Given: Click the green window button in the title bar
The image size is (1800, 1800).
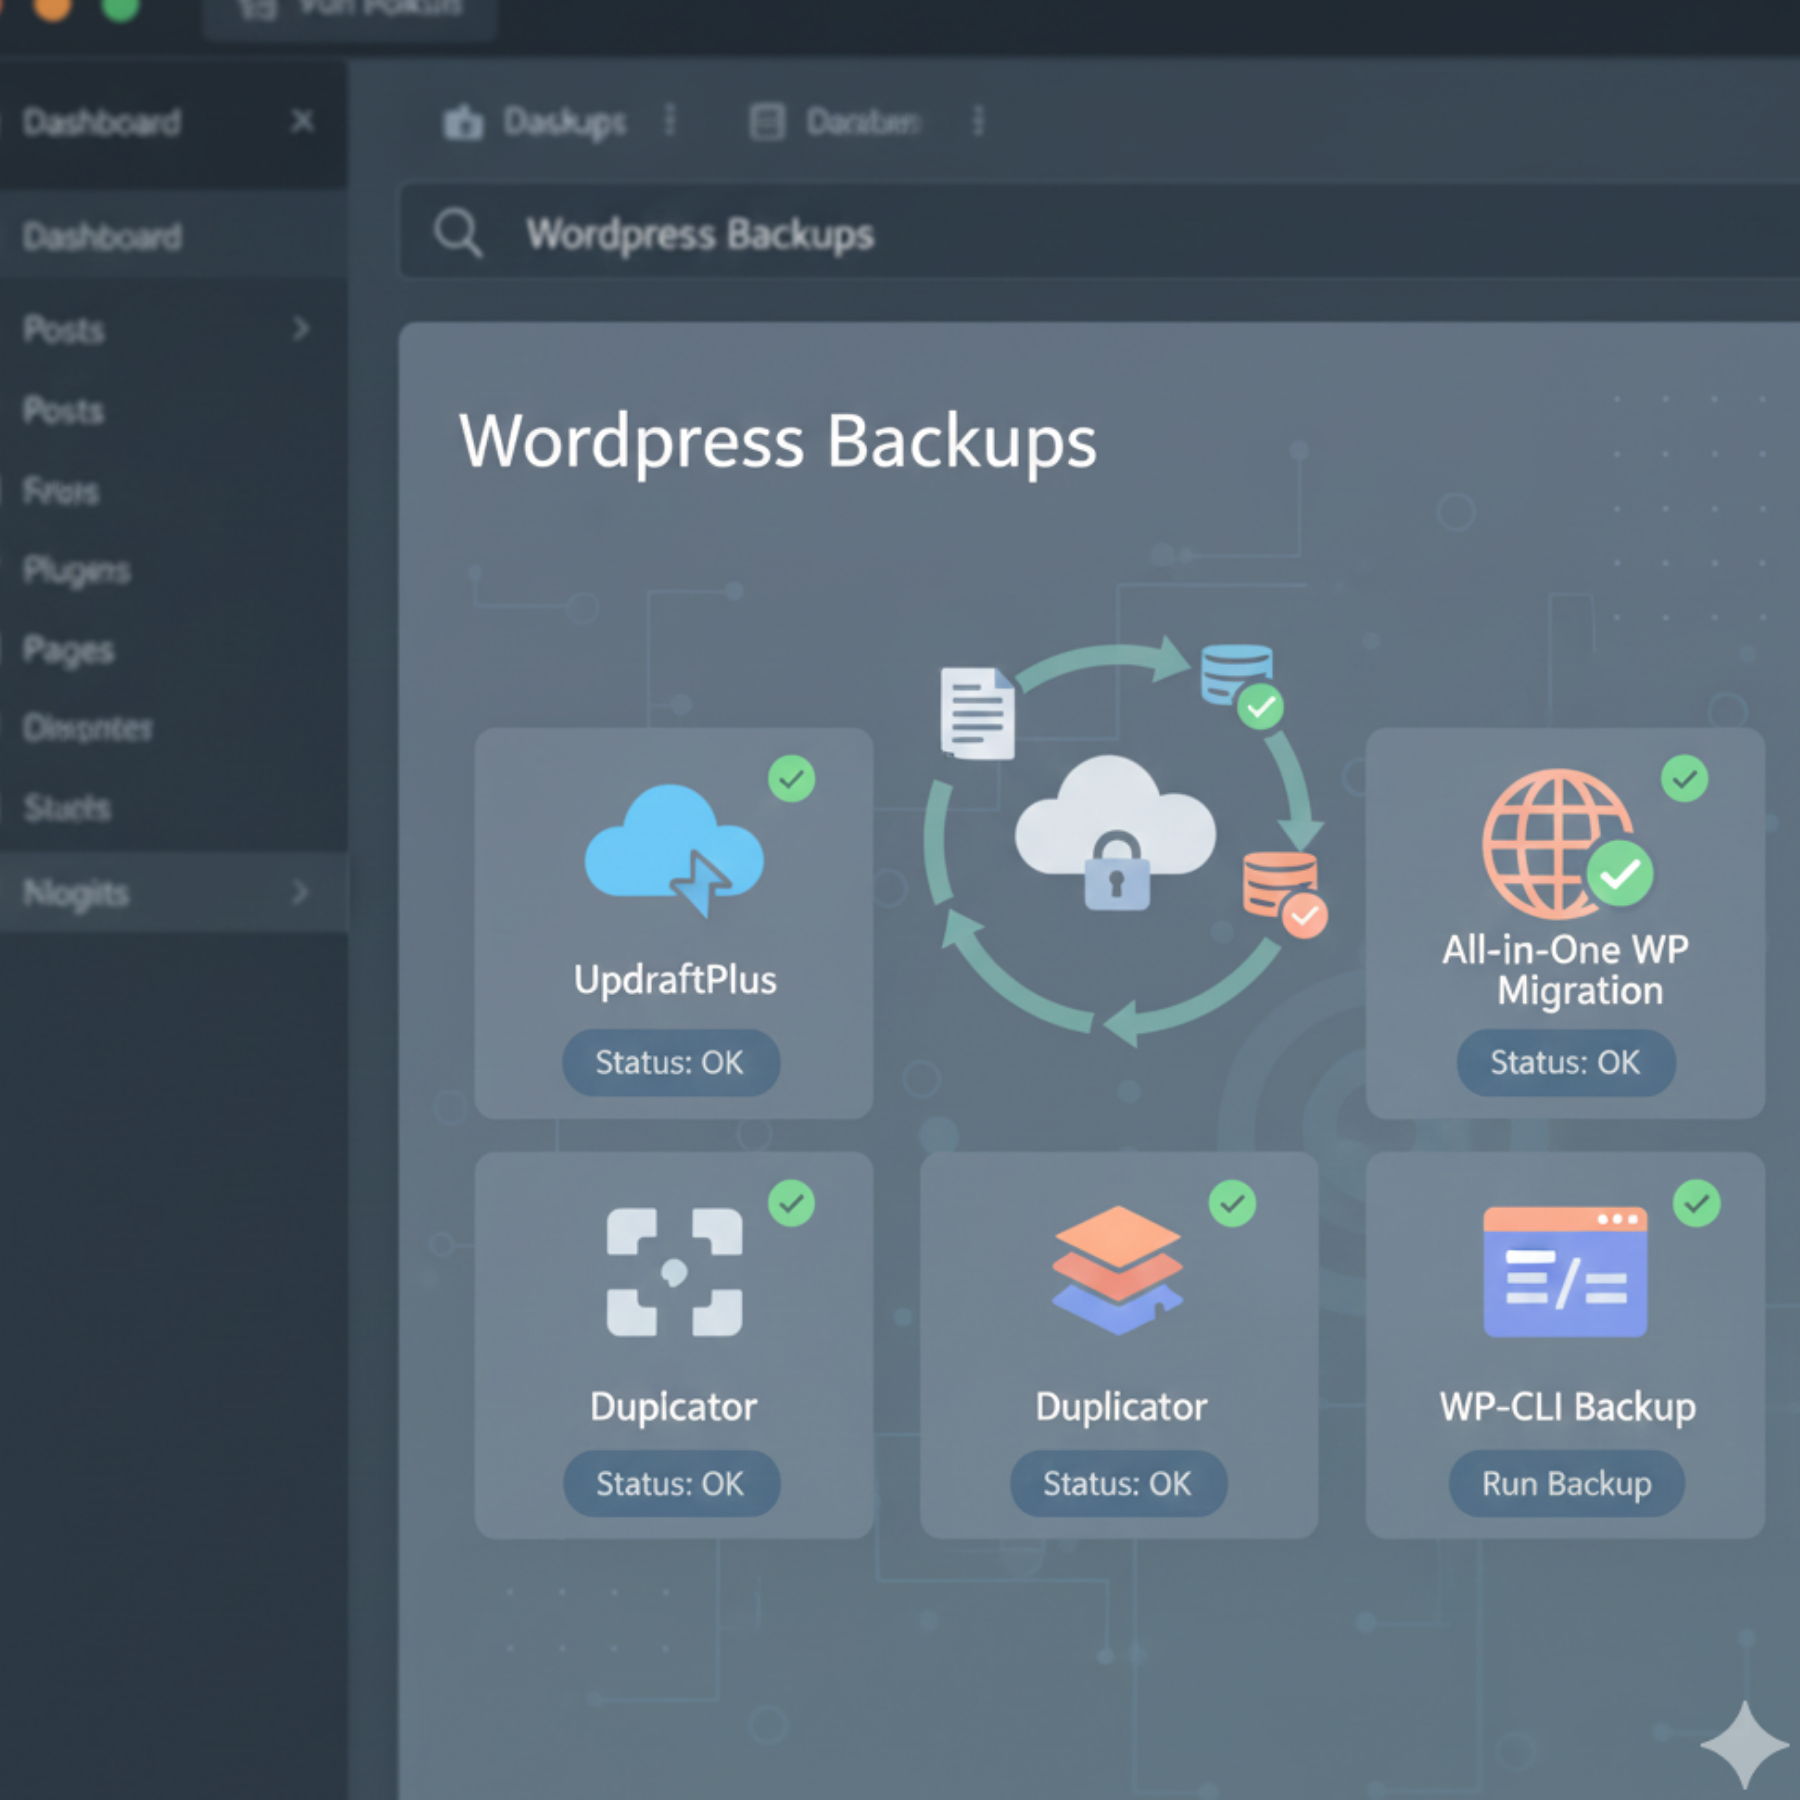Looking at the screenshot, I should click(121, 7).
